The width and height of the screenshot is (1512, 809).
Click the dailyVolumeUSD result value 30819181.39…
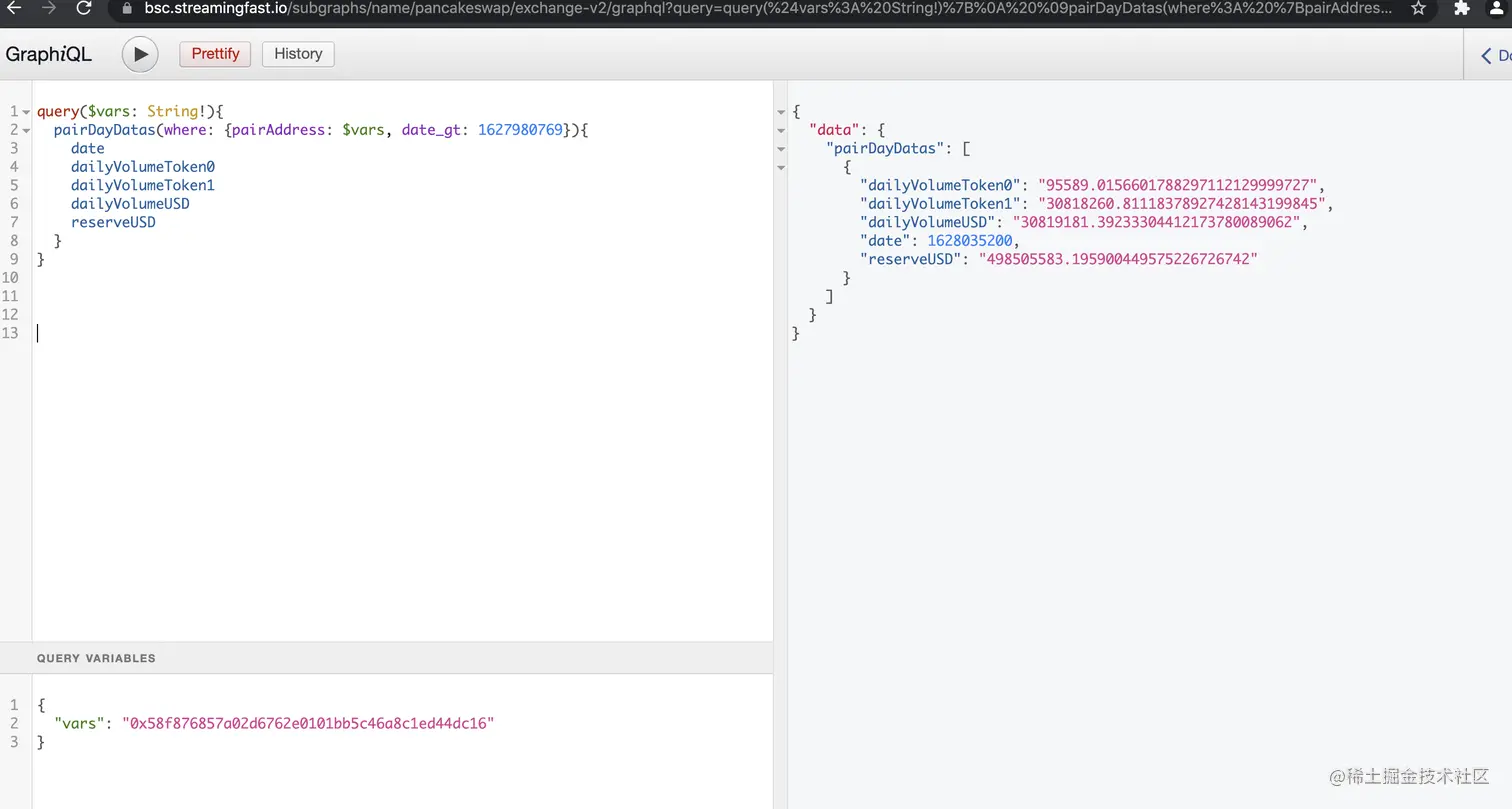coord(1159,222)
